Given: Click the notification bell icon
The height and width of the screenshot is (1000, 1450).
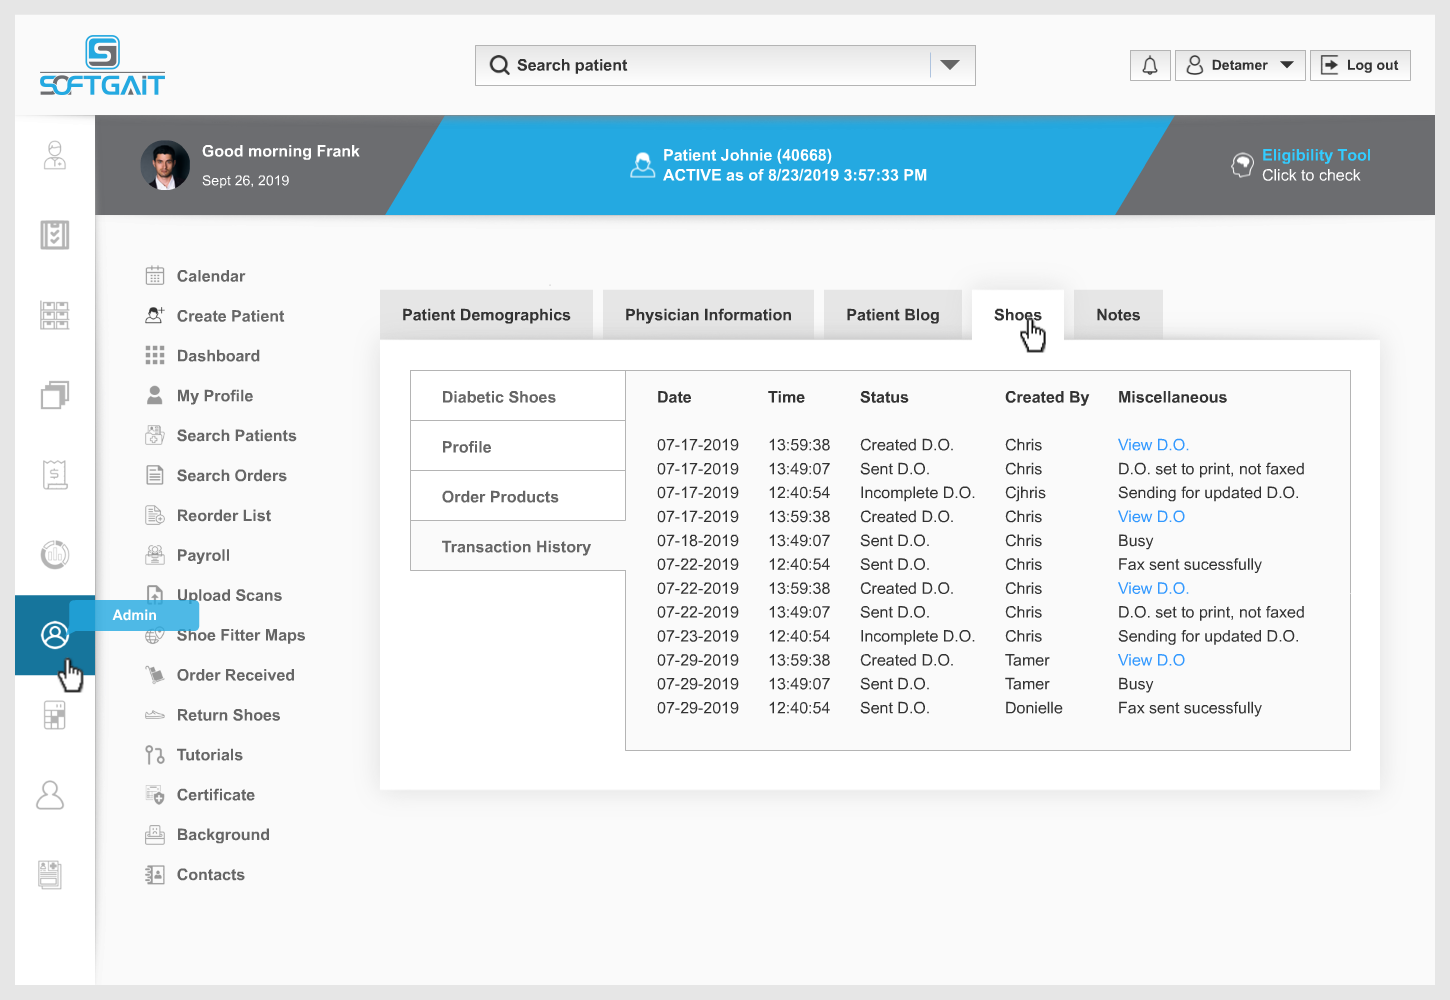Looking at the screenshot, I should pos(1150,66).
